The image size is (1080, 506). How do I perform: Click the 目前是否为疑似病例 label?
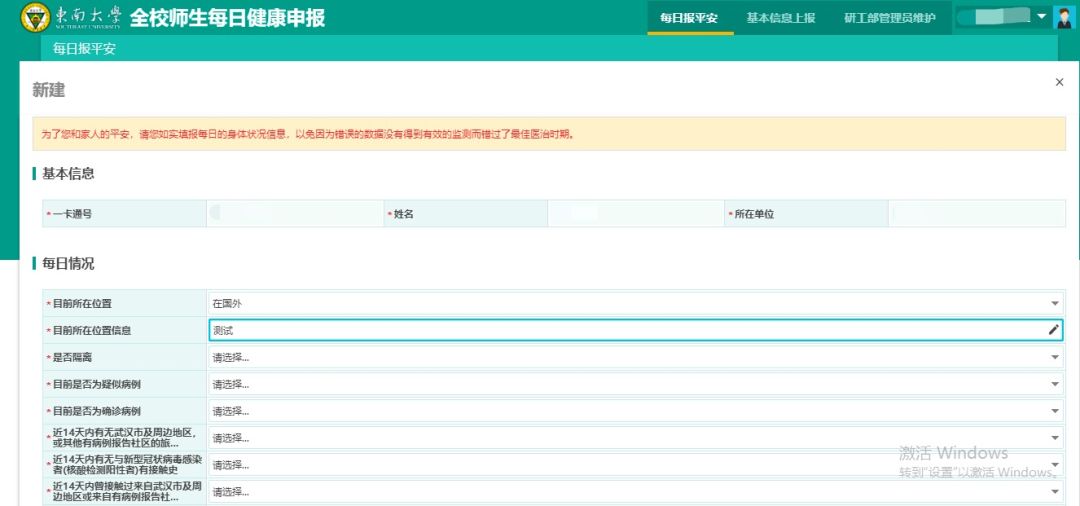96,383
